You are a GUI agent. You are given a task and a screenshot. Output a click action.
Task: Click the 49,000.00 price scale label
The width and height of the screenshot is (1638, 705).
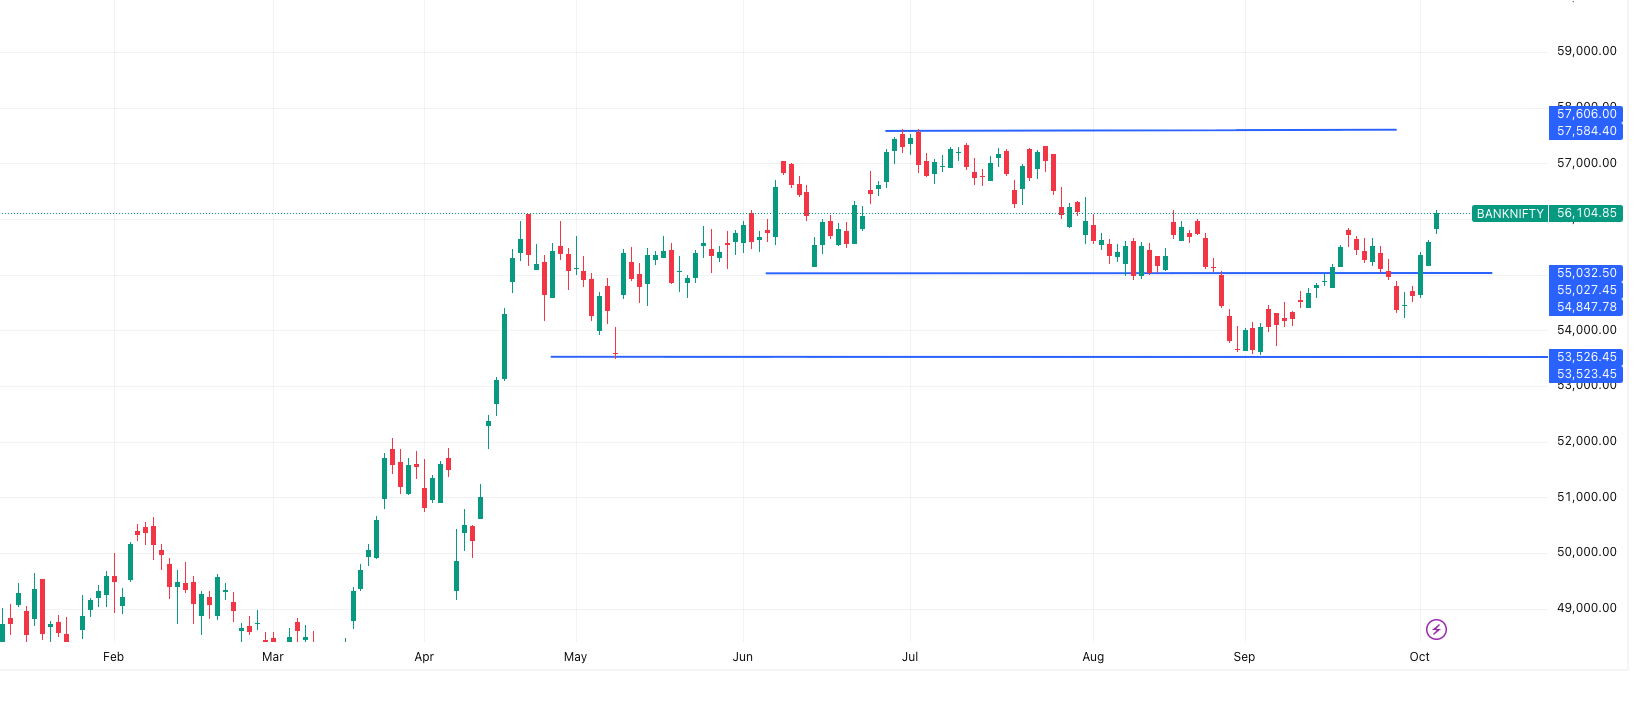(1586, 608)
